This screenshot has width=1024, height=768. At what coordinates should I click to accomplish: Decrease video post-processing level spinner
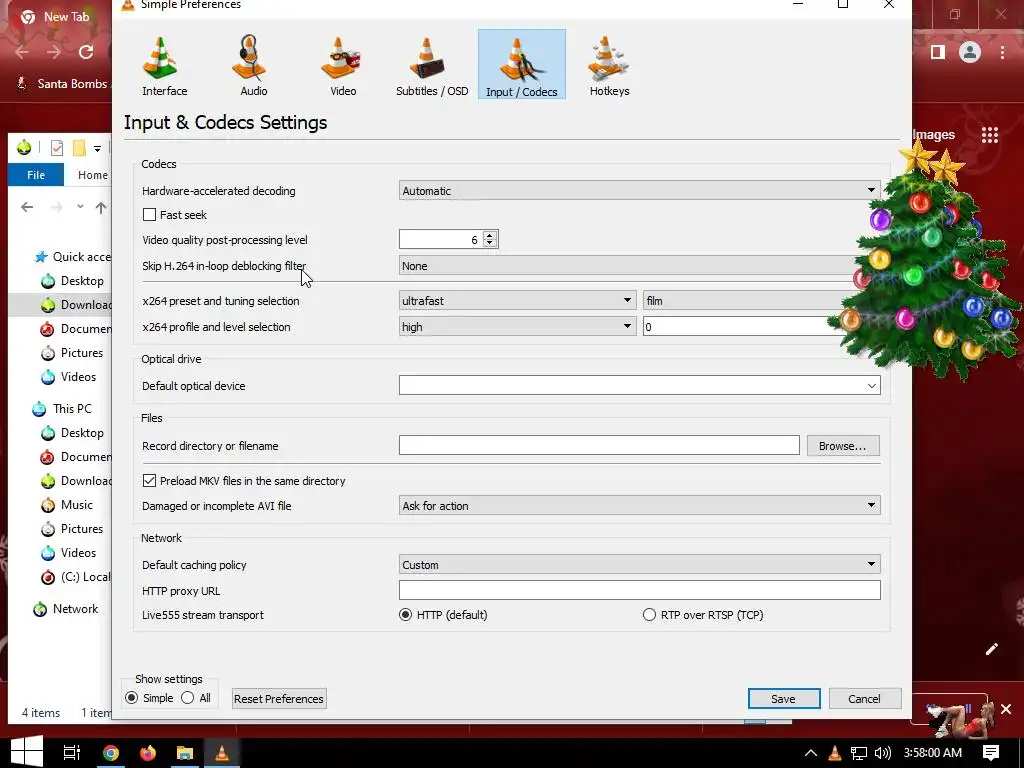tap(489, 244)
